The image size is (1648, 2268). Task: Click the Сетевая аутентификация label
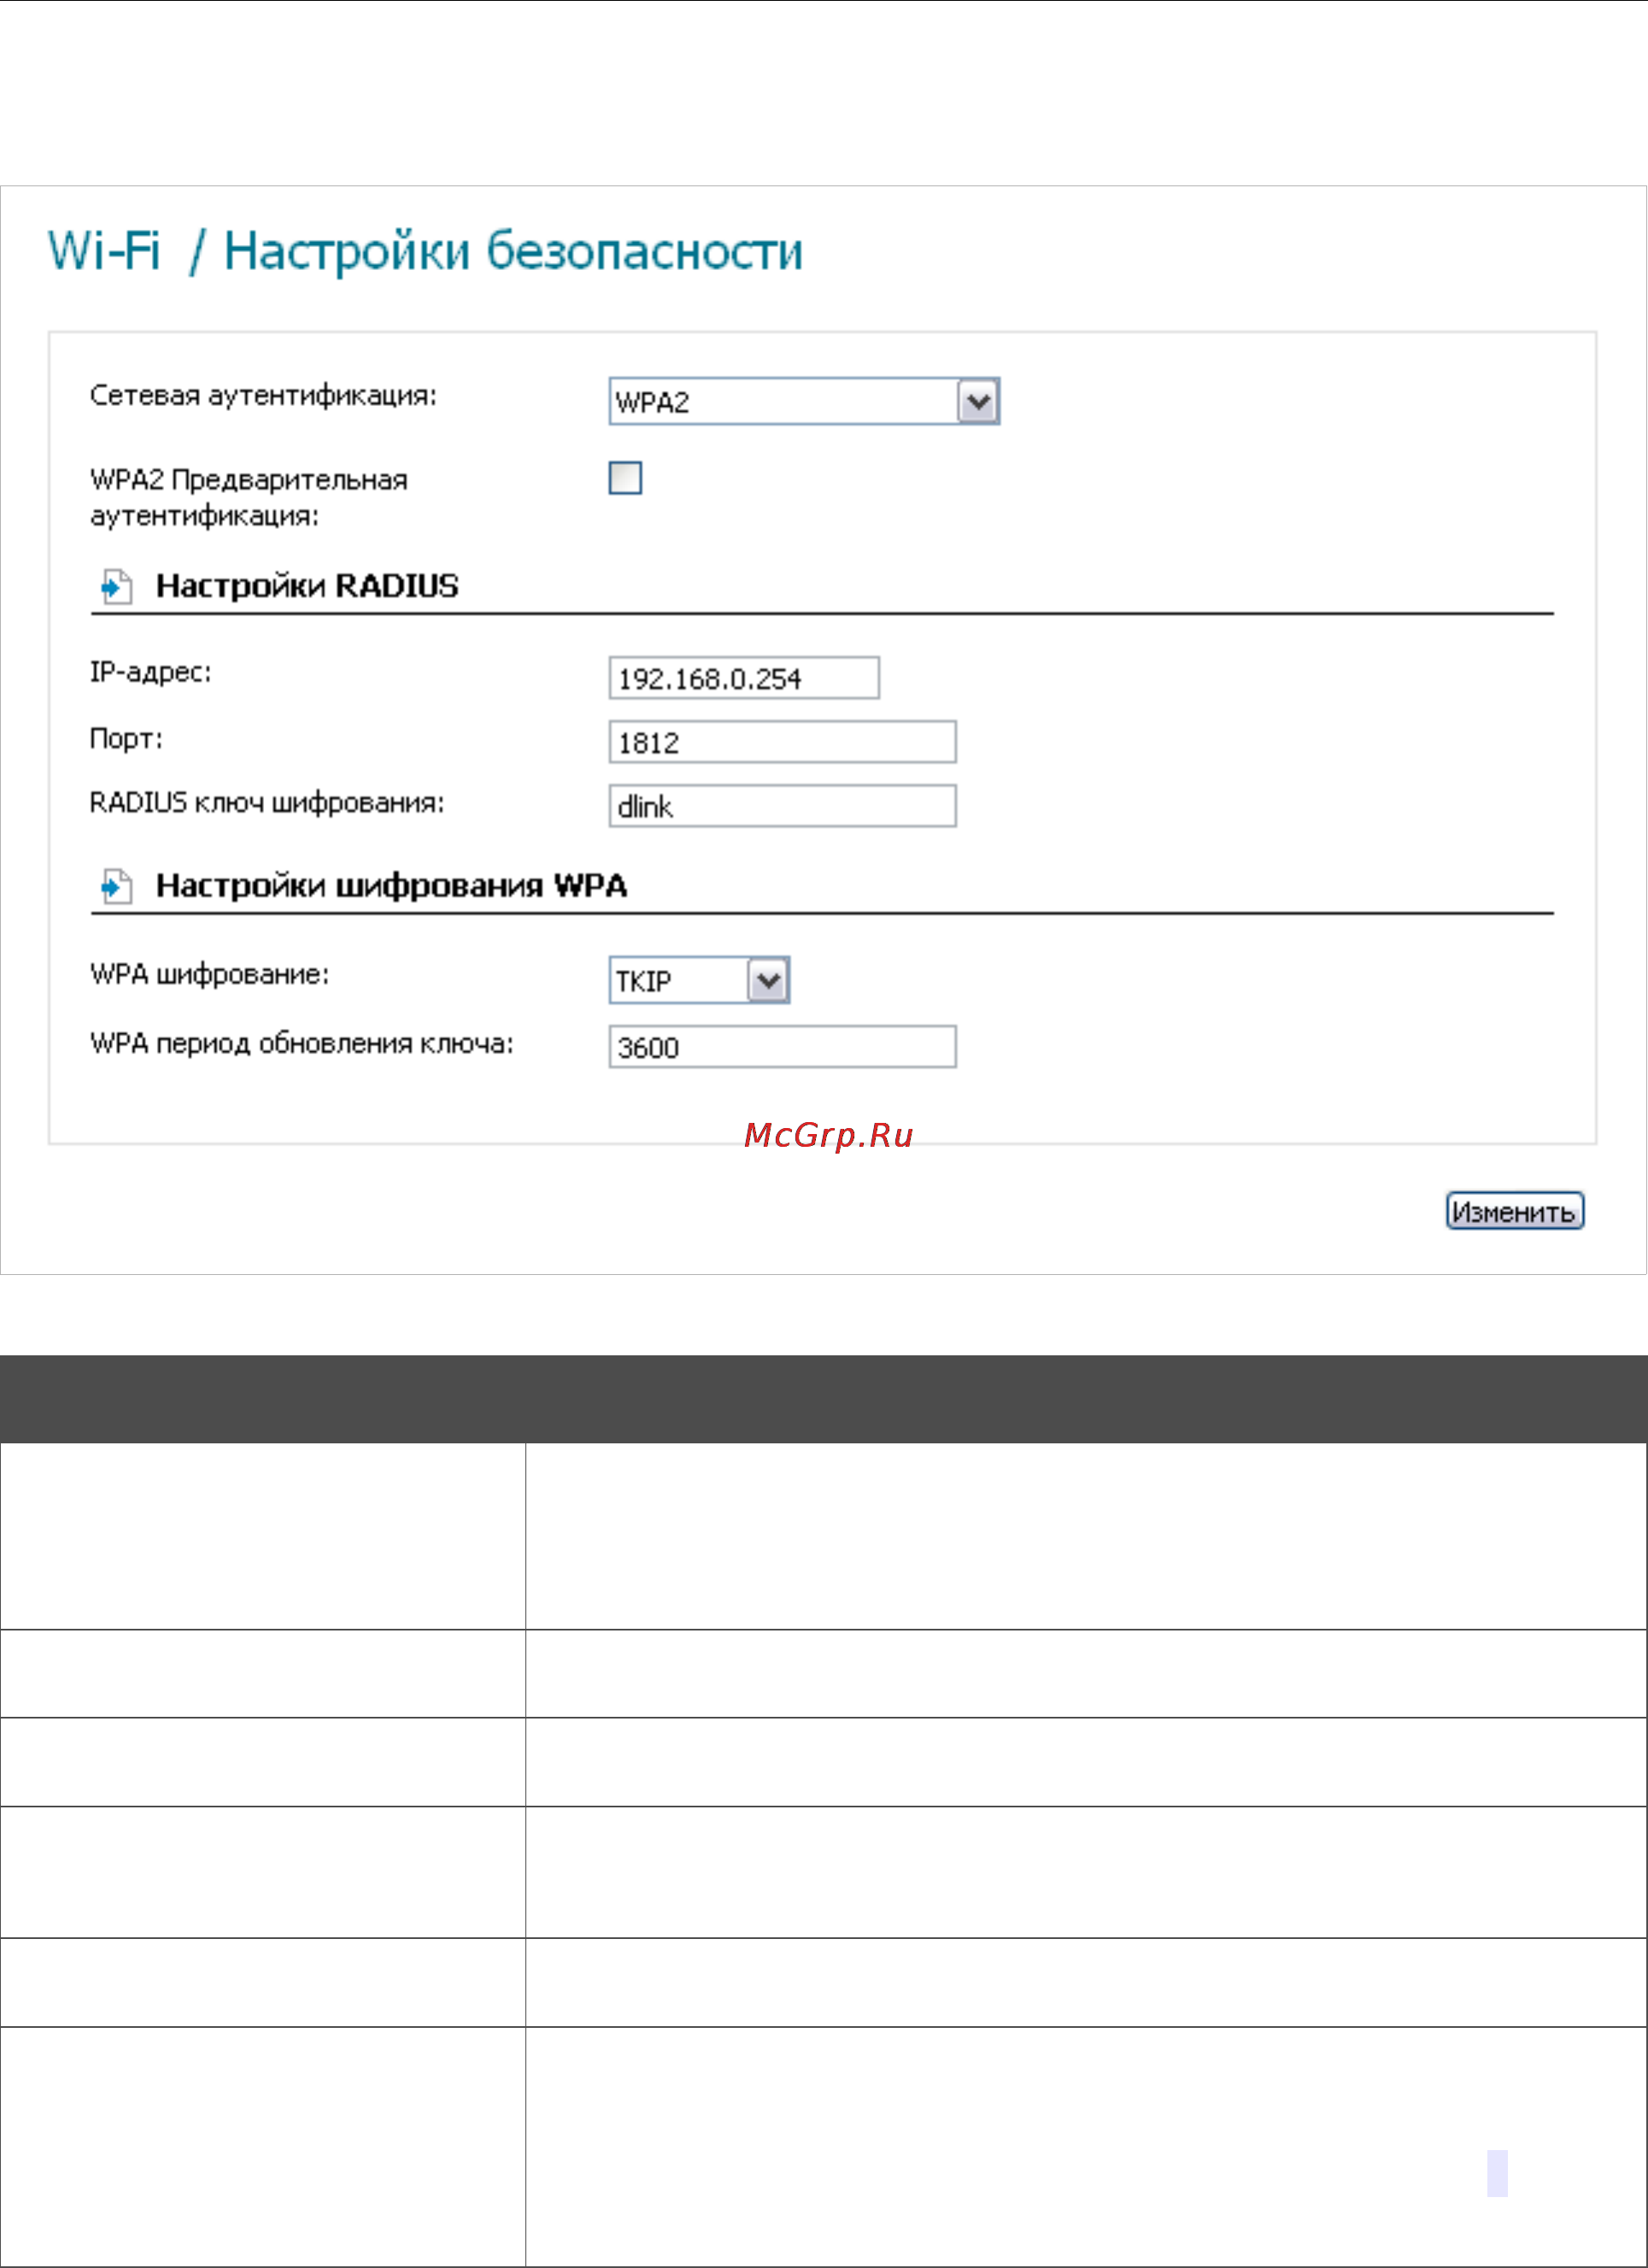point(263,396)
